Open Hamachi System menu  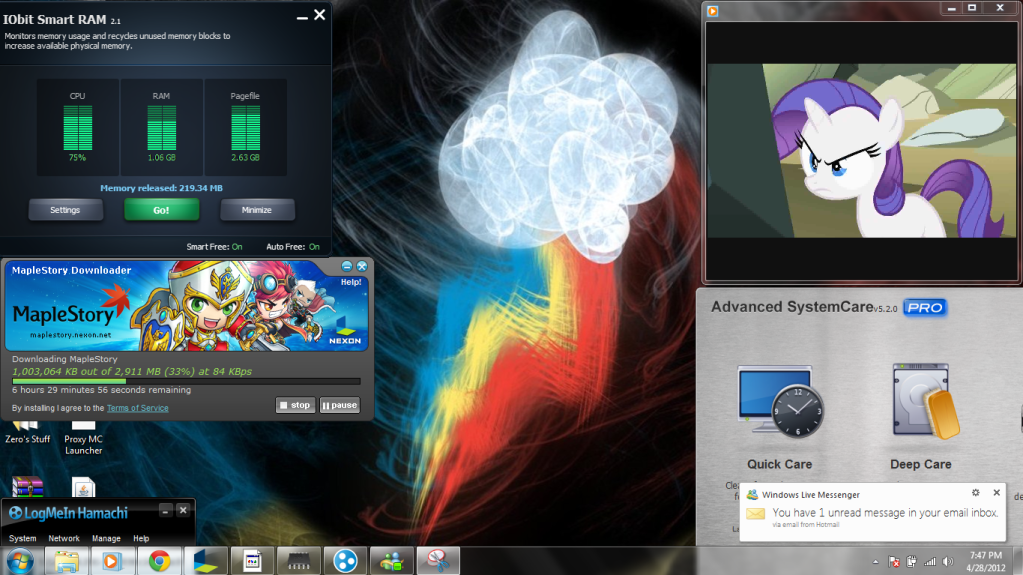pos(23,538)
